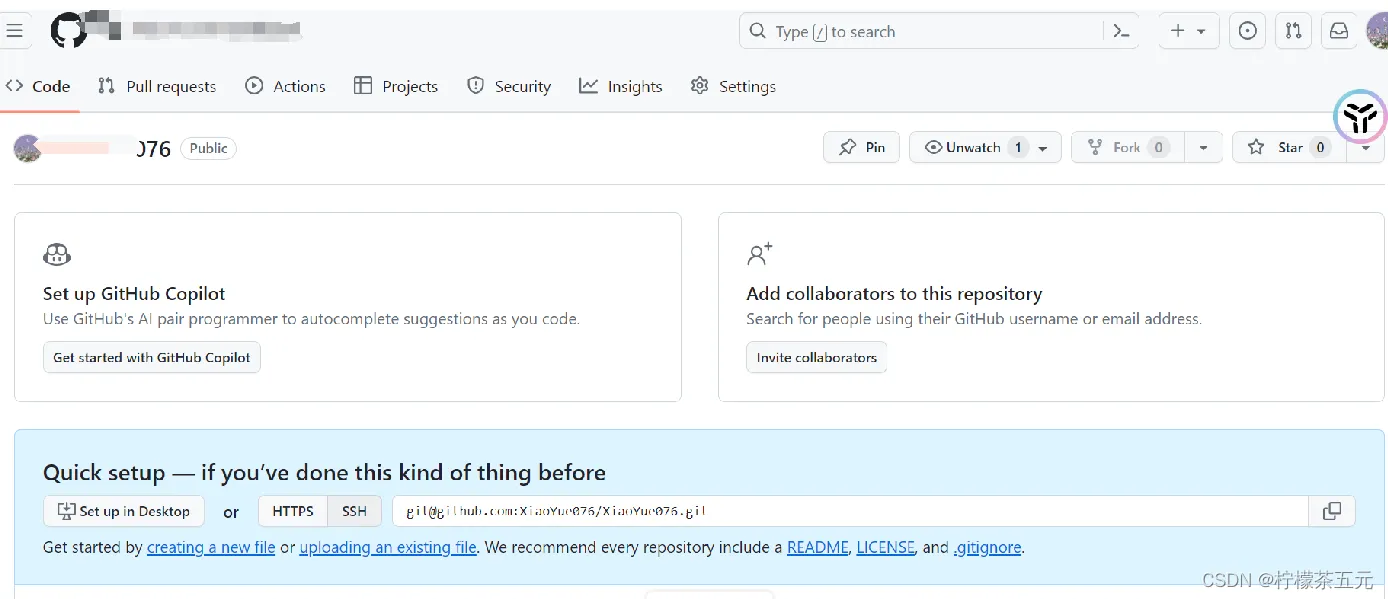Viewport: 1388px width, 599px height.
Task: Open the command palette icon
Action: [1121, 31]
